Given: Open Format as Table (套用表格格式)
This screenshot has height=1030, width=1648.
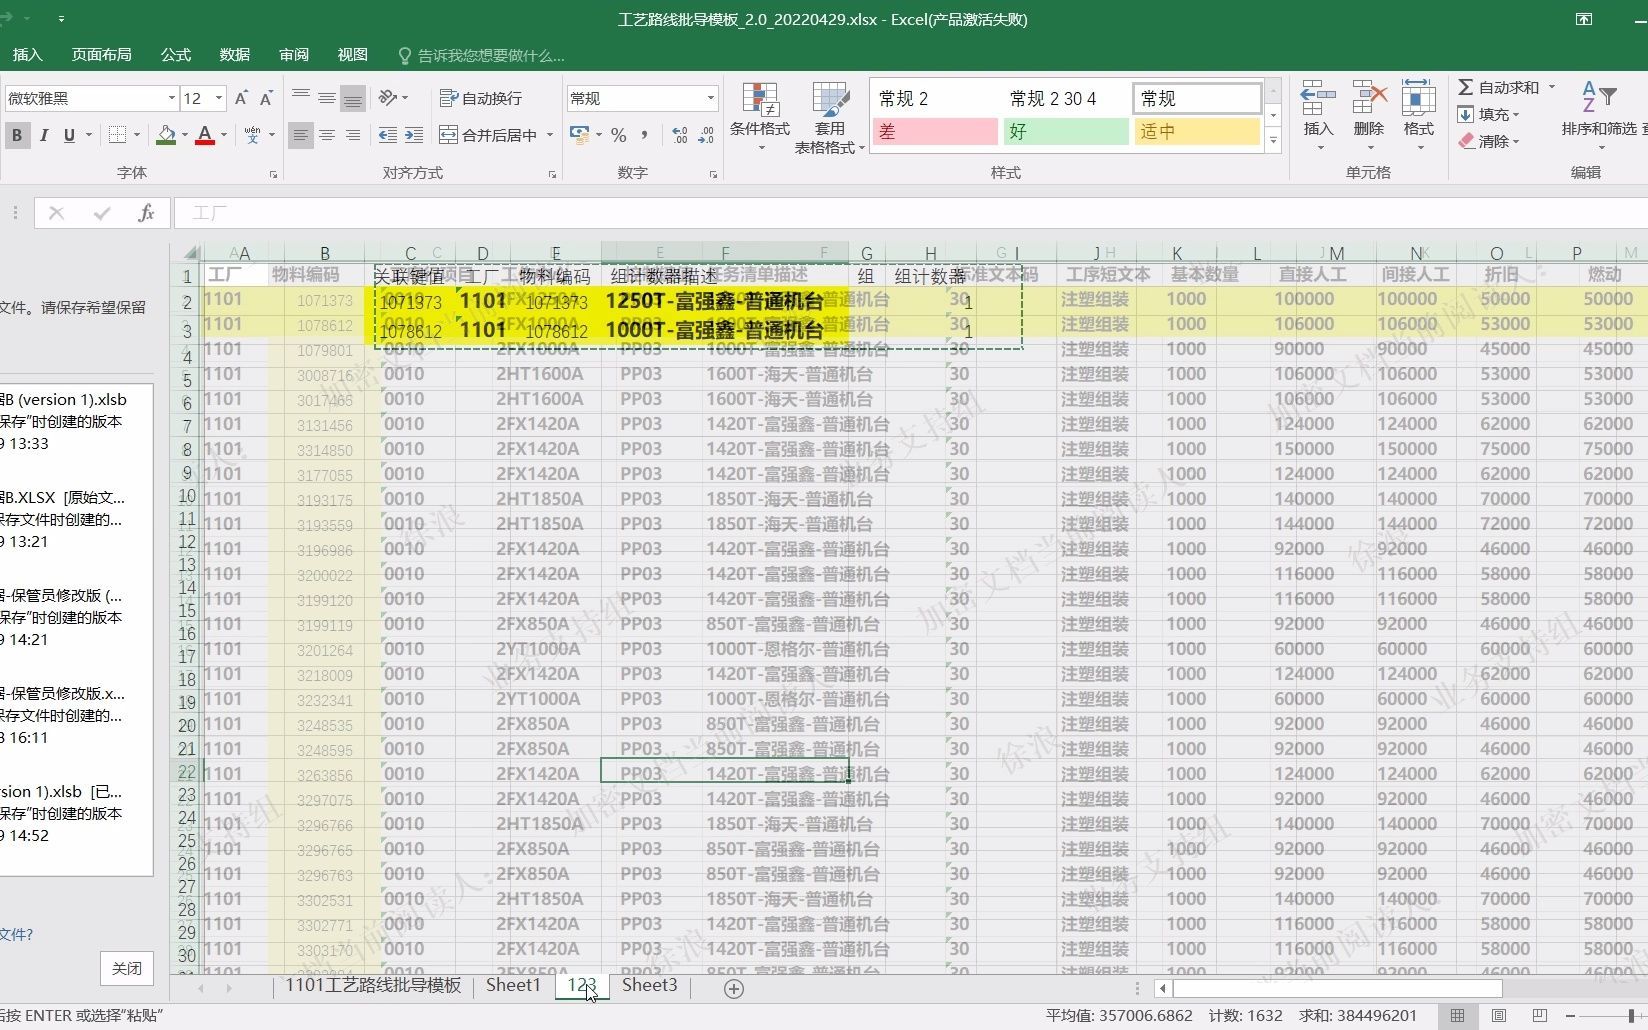Looking at the screenshot, I should tap(829, 117).
